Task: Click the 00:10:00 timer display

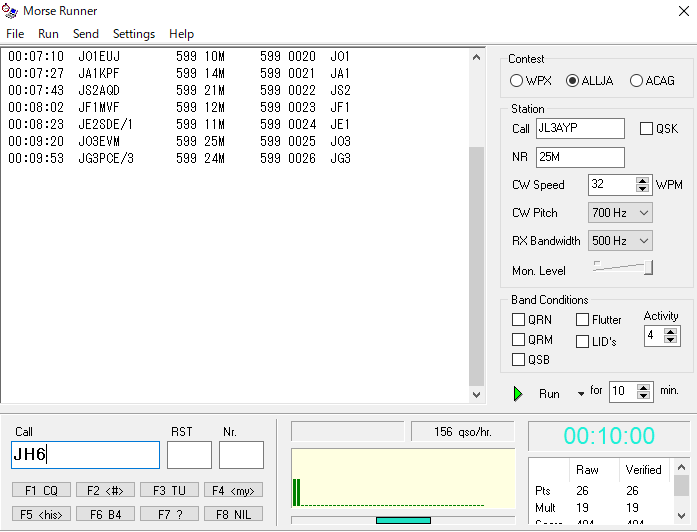Action: pos(609,436)
